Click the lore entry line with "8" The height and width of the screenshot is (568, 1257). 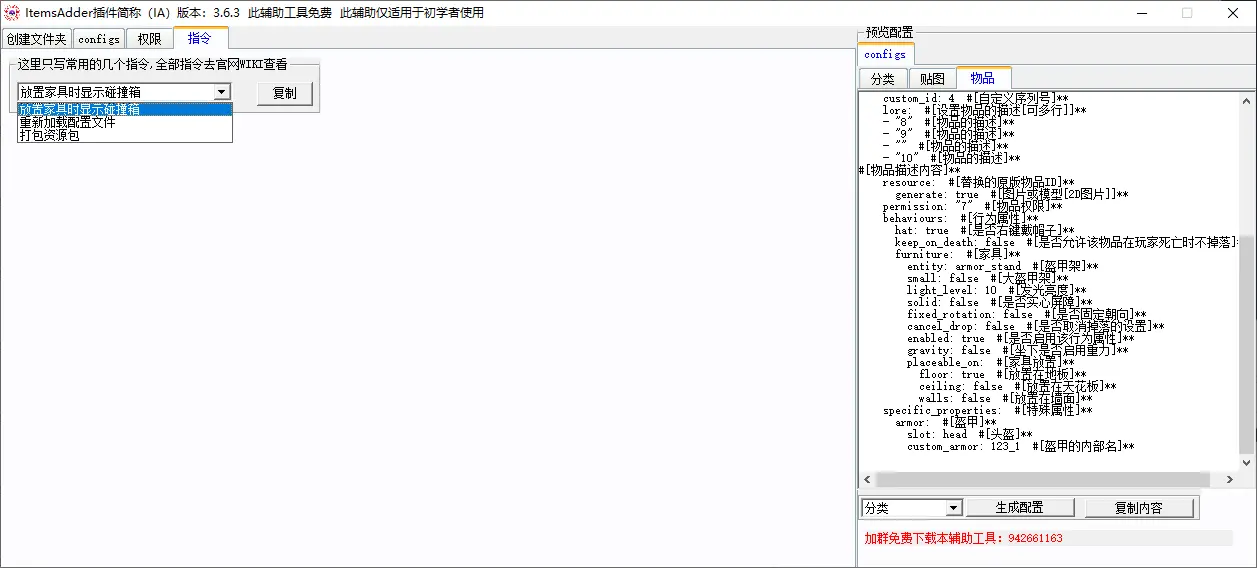tap(949, 122)
